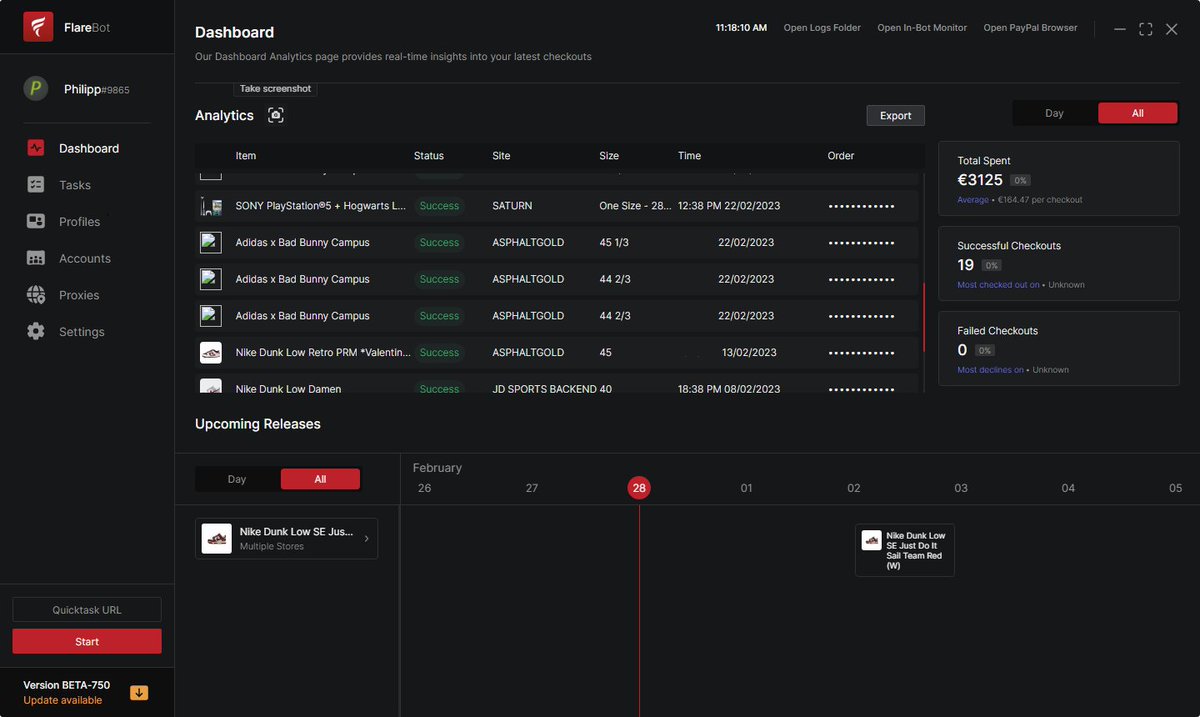This screenshot has height=717, width=1200.
Task: Click the Export button
Action: (895, 116)
